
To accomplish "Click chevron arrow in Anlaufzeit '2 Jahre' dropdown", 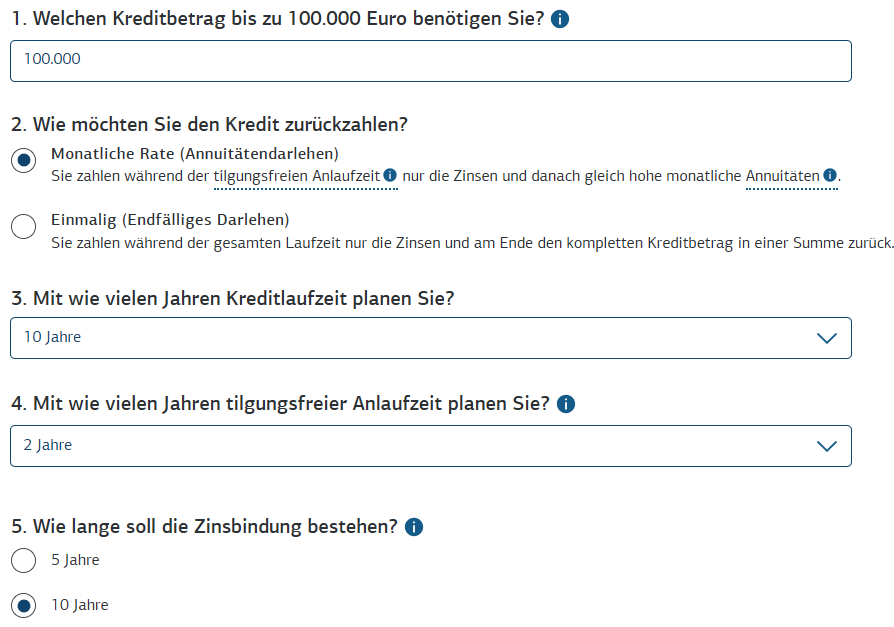I will click(826, 446).
